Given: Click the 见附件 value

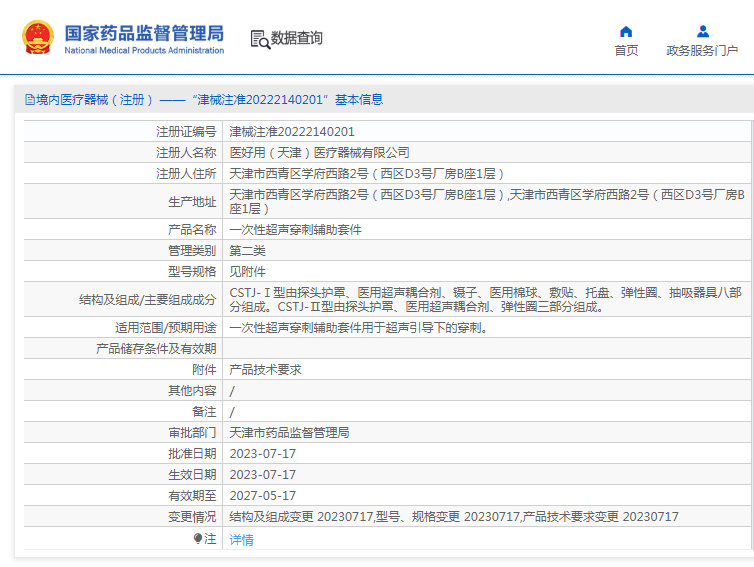Looking at the screenshot, I should click(x=247, y=272).
